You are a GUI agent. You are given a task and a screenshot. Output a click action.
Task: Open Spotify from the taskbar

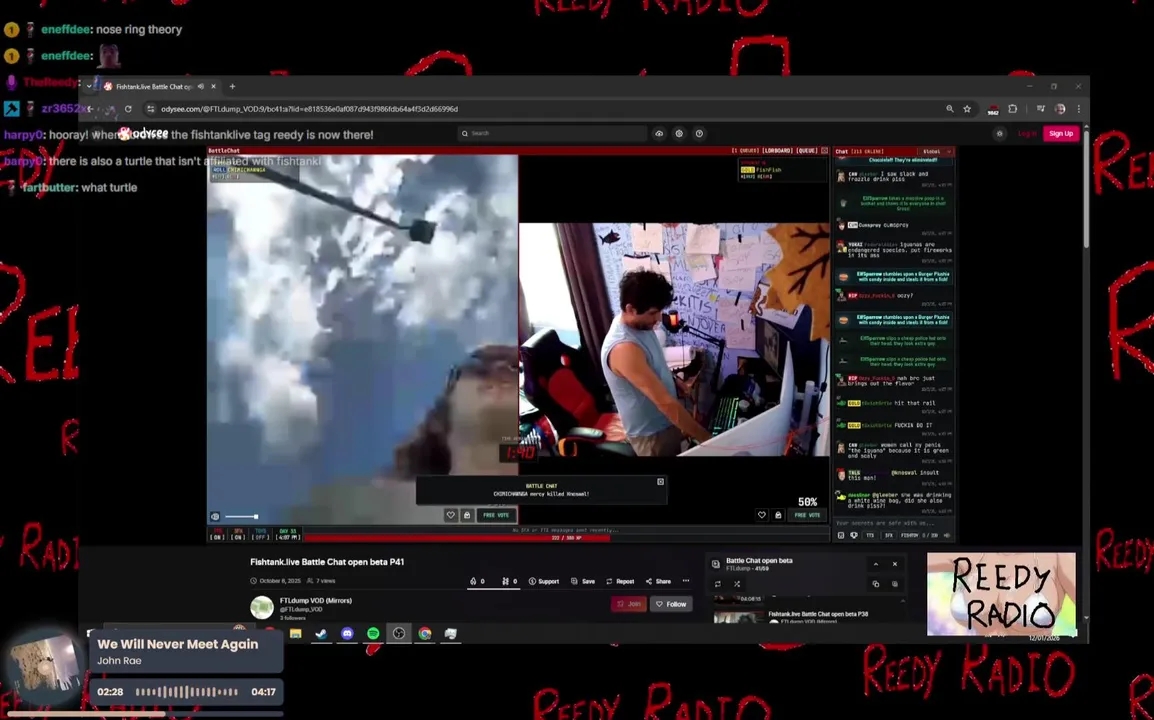[373, 633]
